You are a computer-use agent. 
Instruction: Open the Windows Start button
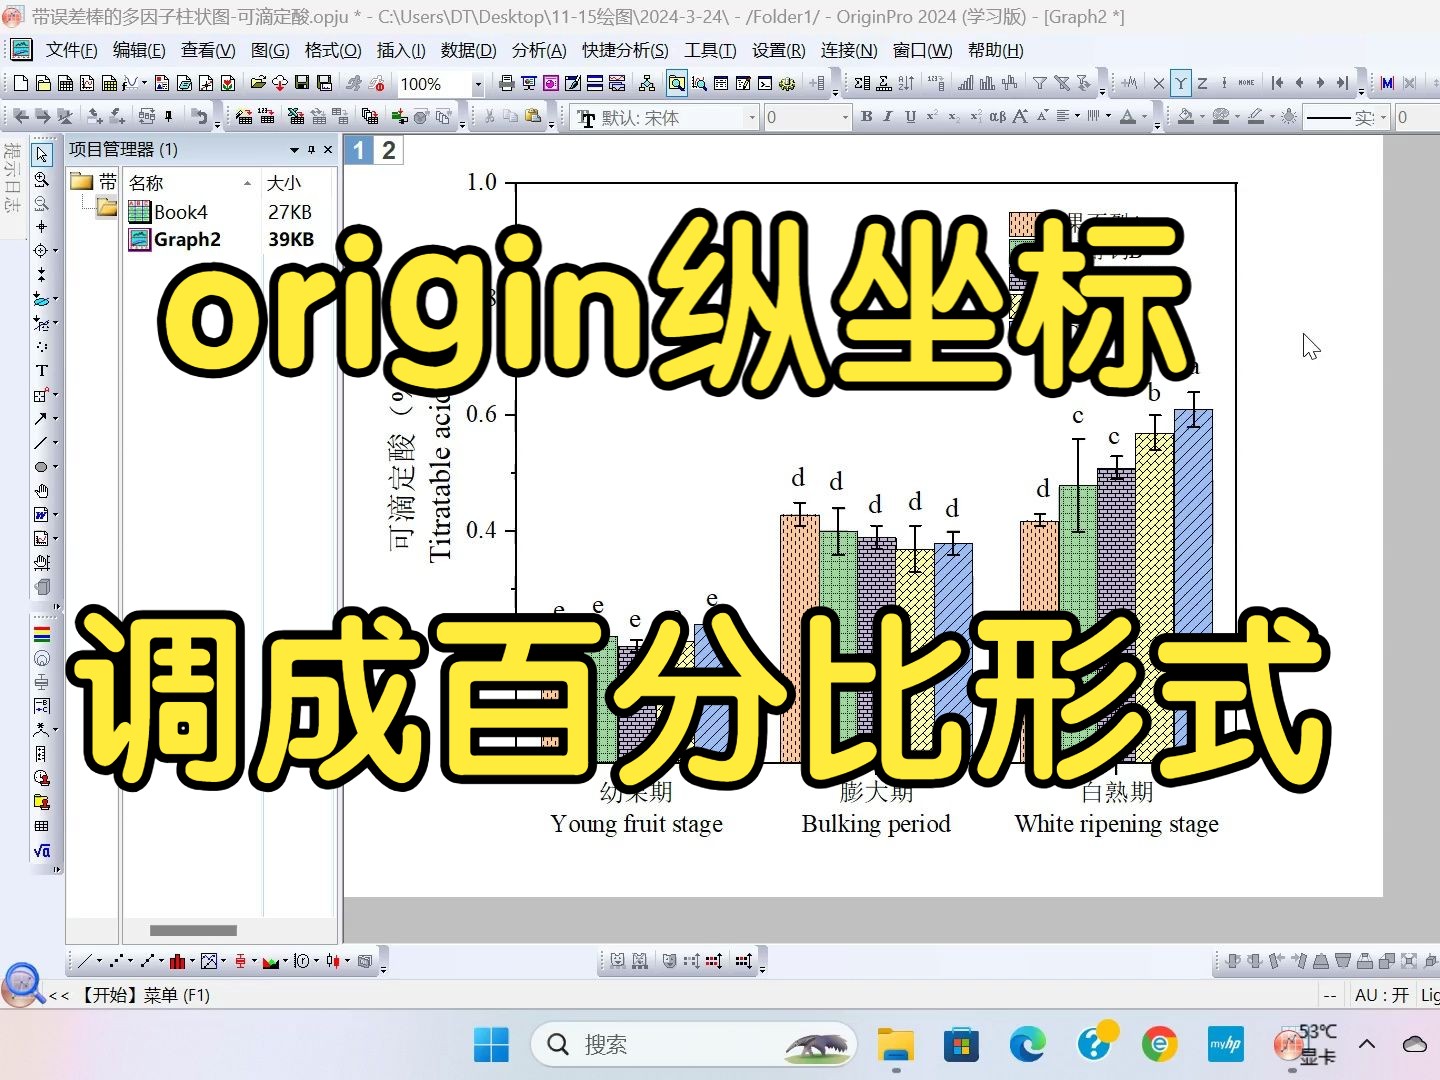click(491, 1045)
